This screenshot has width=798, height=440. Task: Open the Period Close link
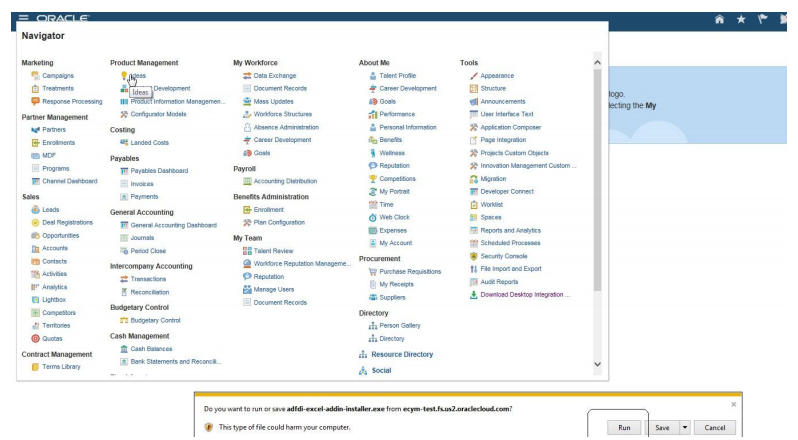[148, 251]
